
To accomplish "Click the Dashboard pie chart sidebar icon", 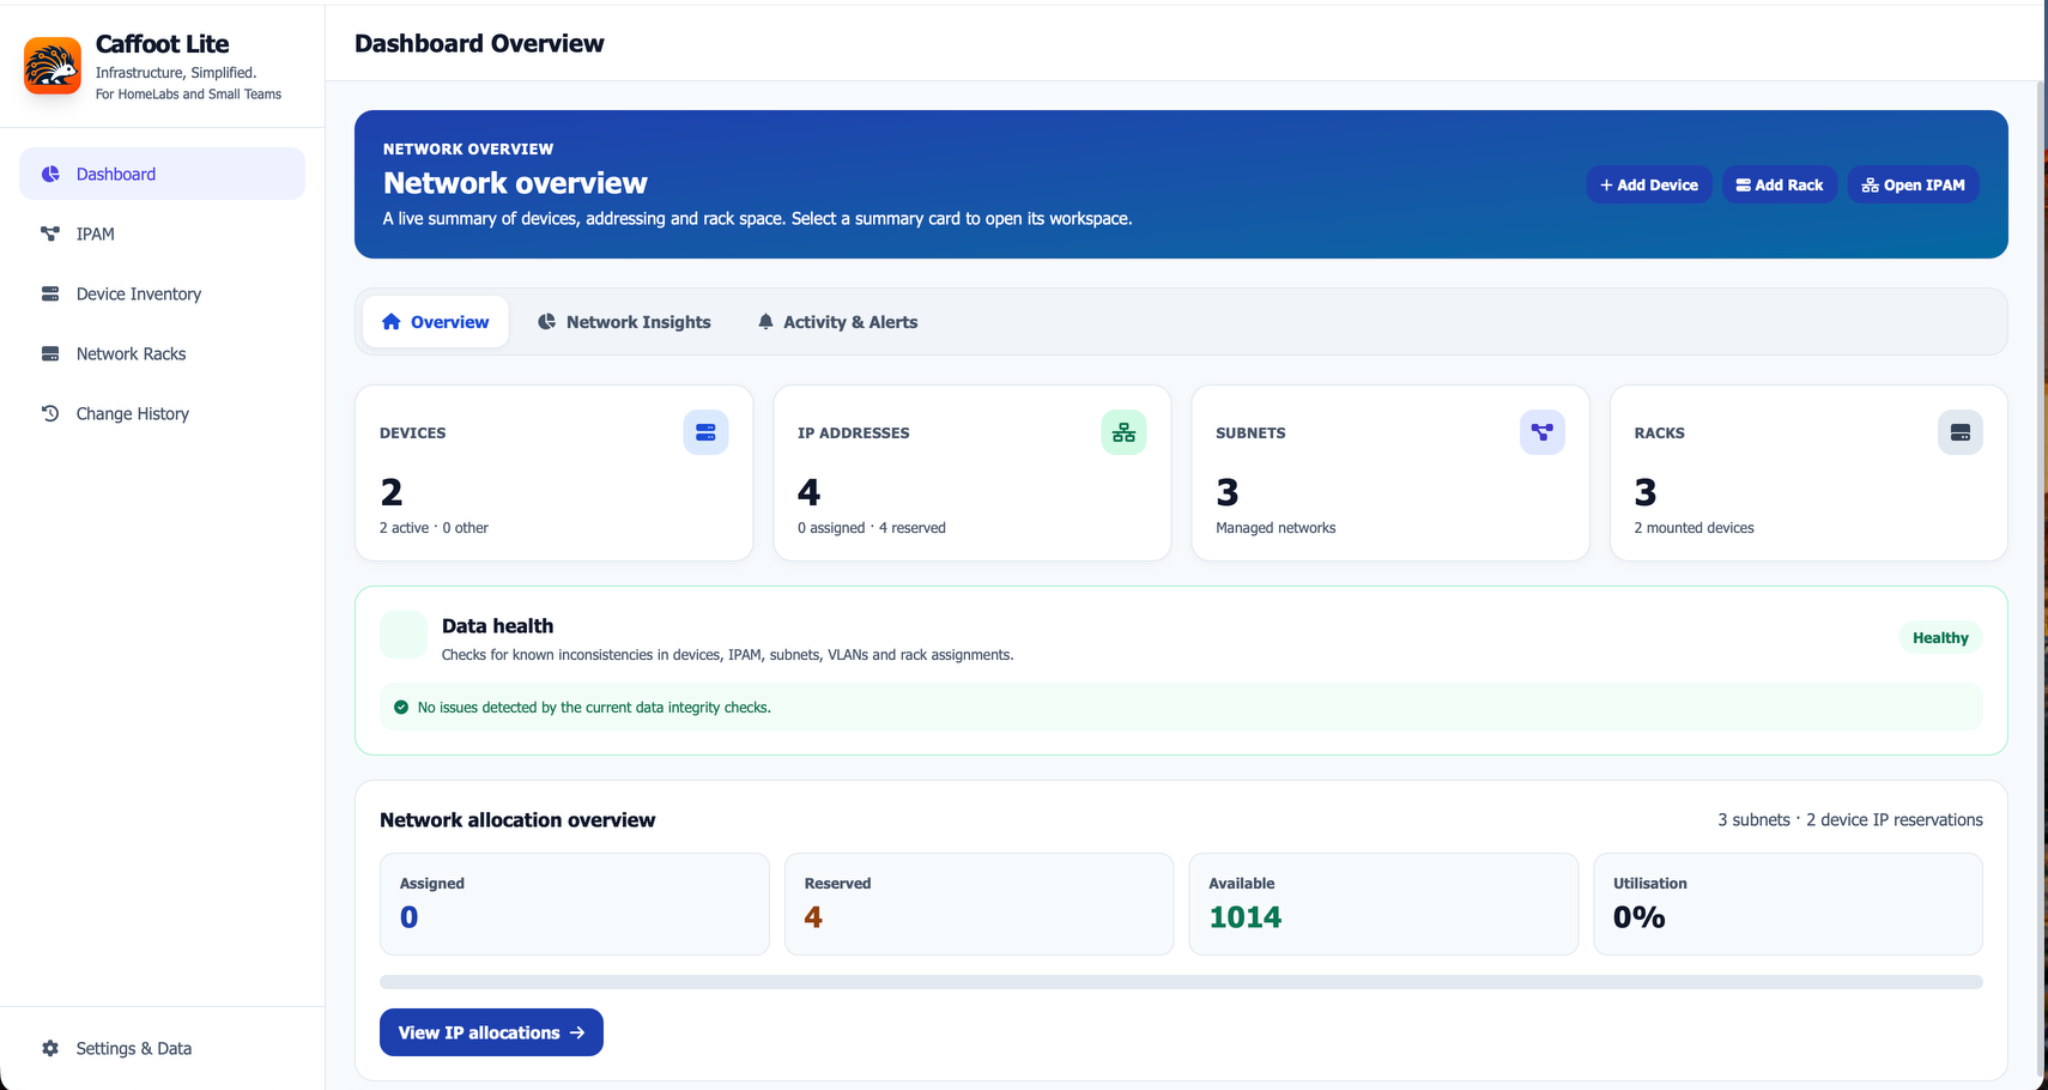I will (50, 174).
